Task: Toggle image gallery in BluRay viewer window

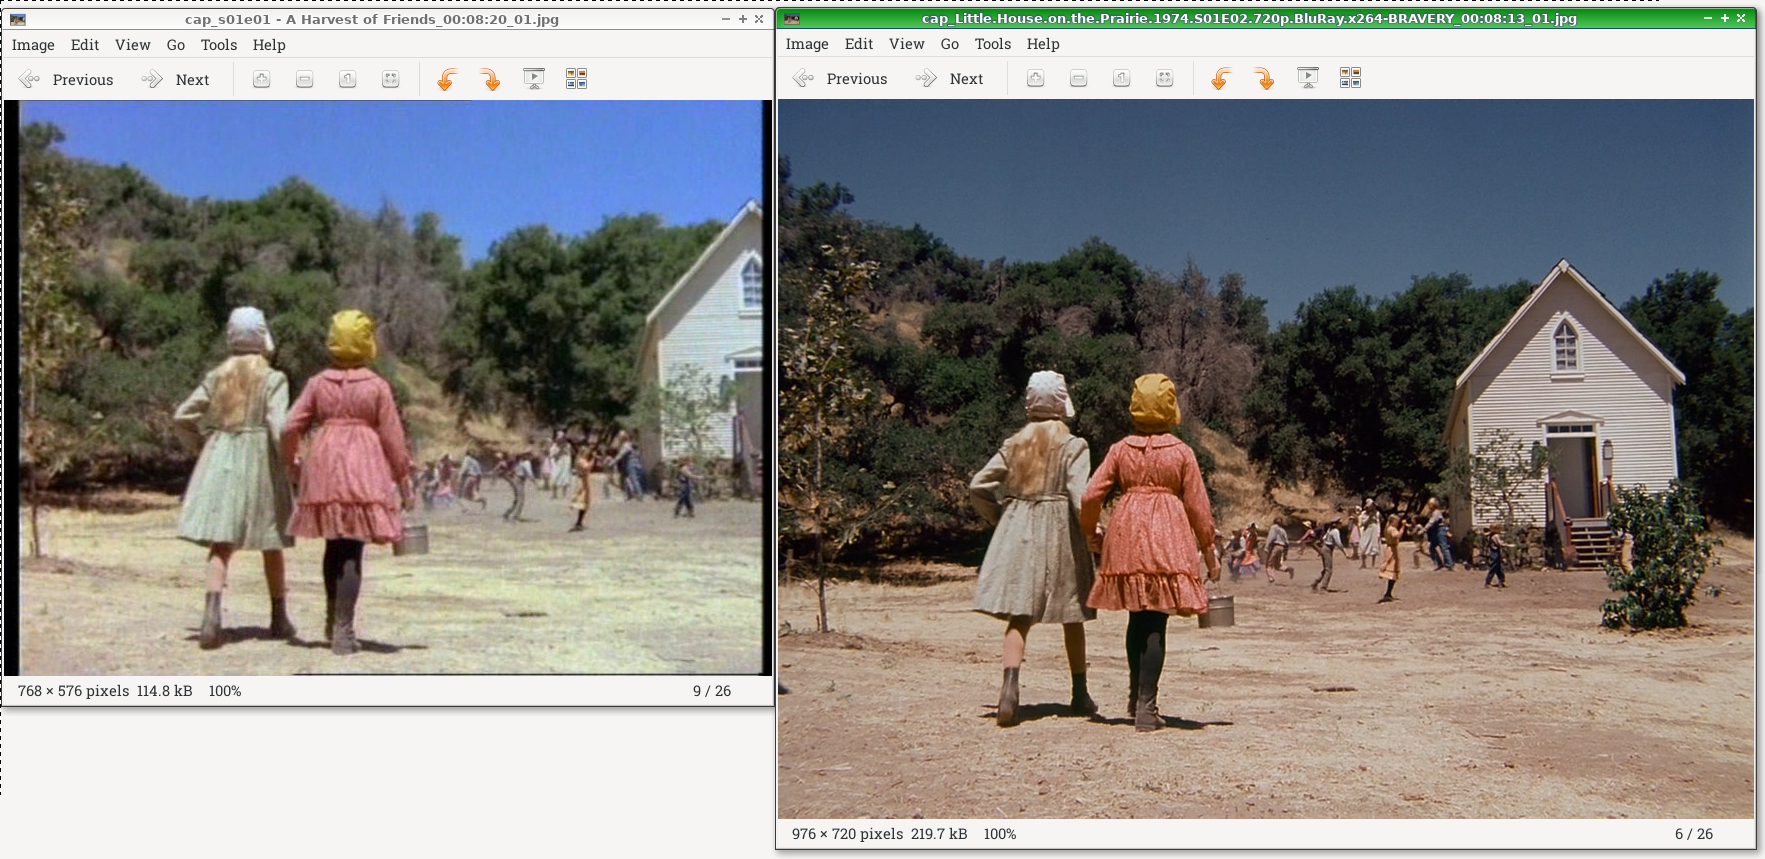Action: point(1350,78)
